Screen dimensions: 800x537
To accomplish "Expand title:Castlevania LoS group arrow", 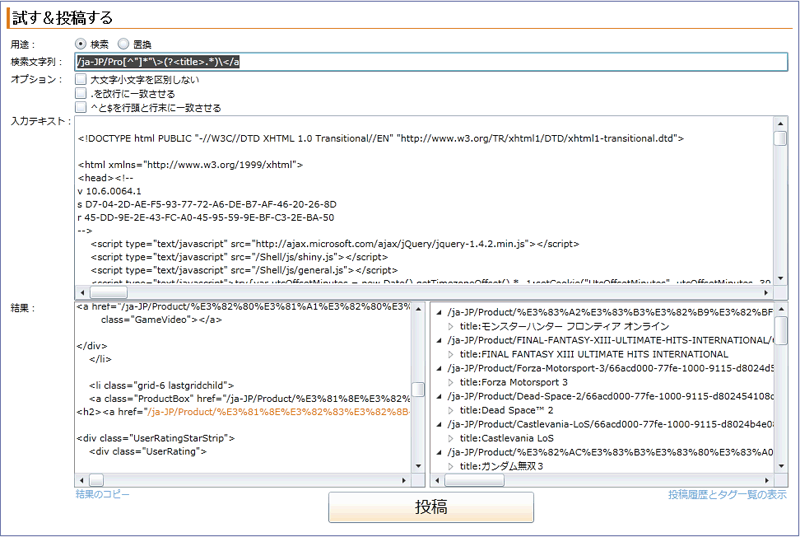I will click(x=451, y=439).
